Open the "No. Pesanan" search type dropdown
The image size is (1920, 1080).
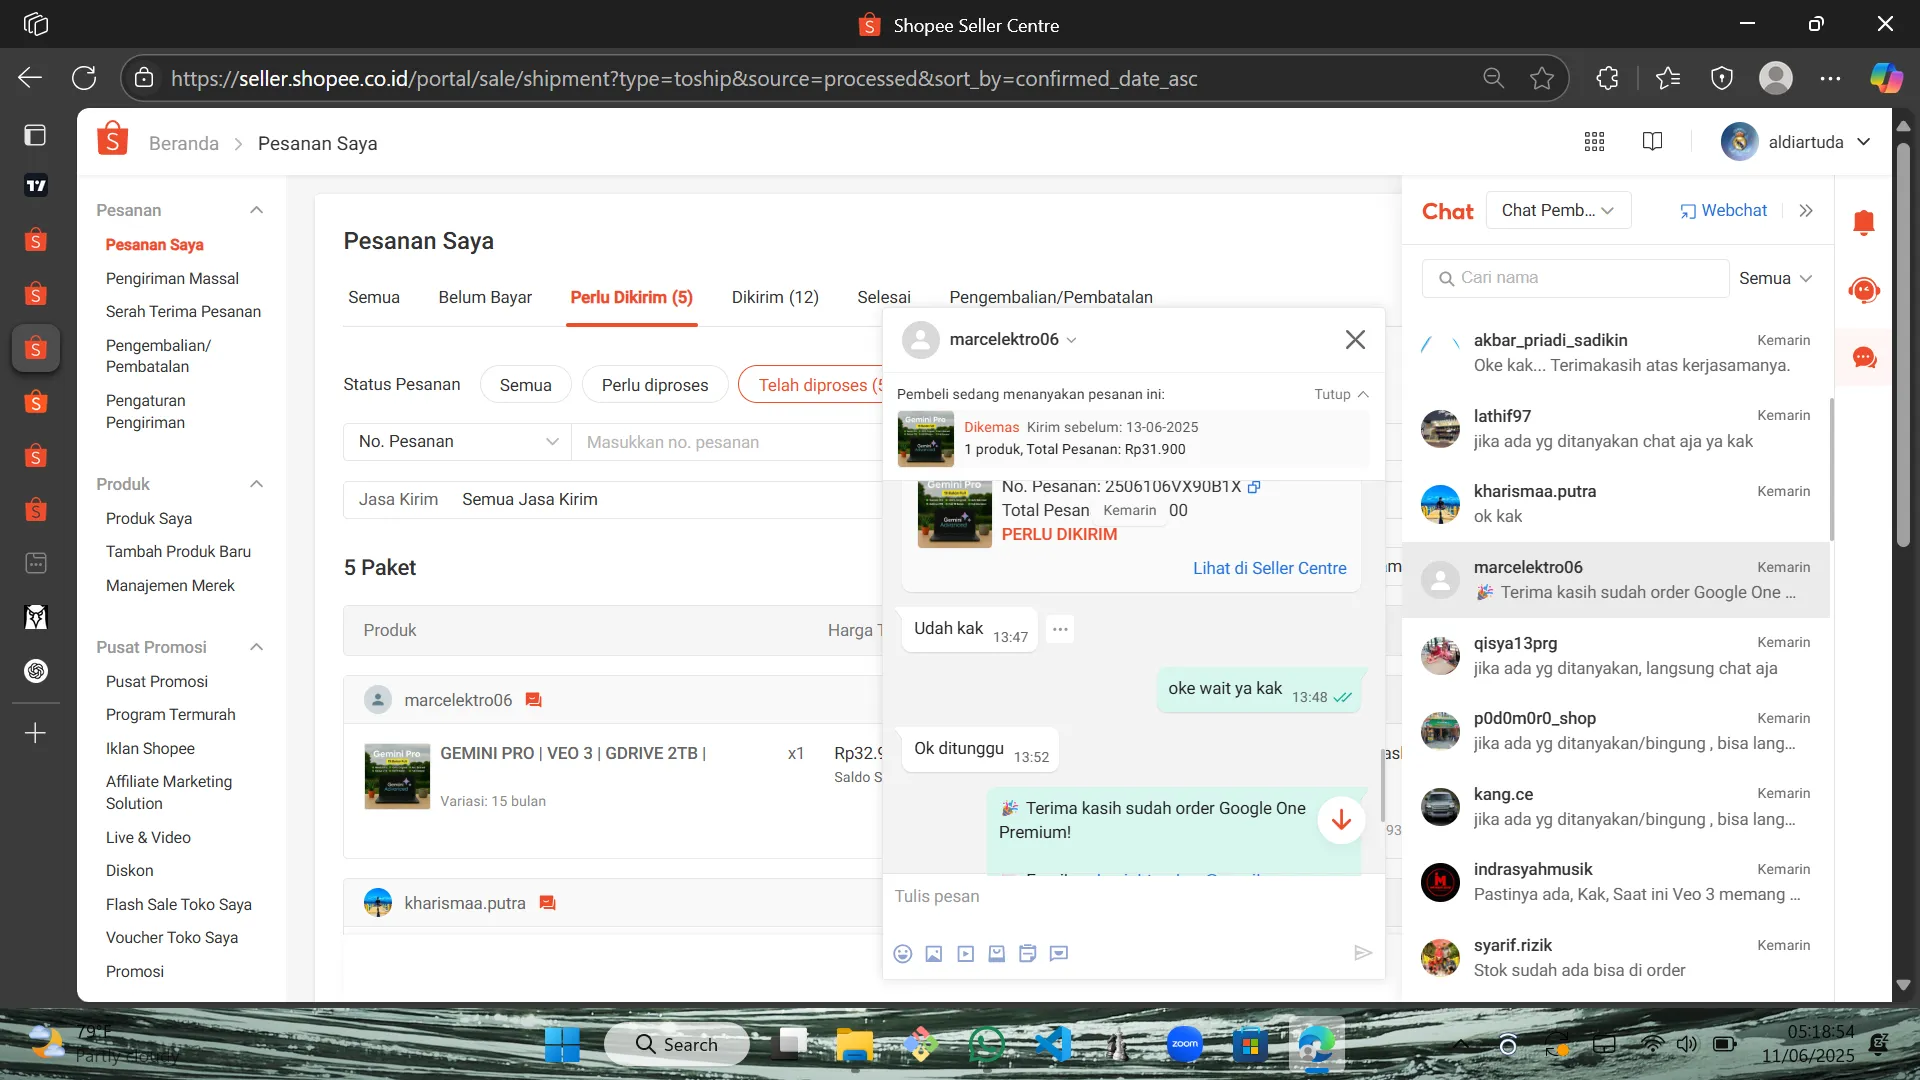pos(457,442)
